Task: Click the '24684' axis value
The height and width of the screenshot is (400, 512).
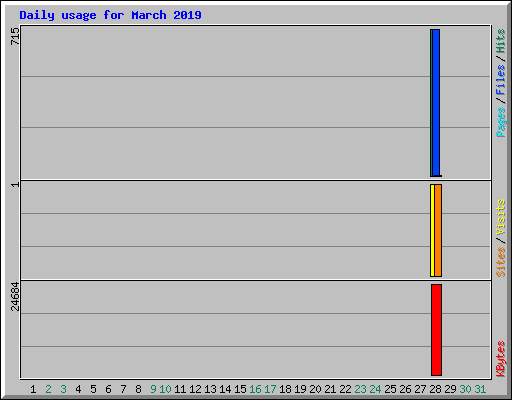Action: (15, 297)
